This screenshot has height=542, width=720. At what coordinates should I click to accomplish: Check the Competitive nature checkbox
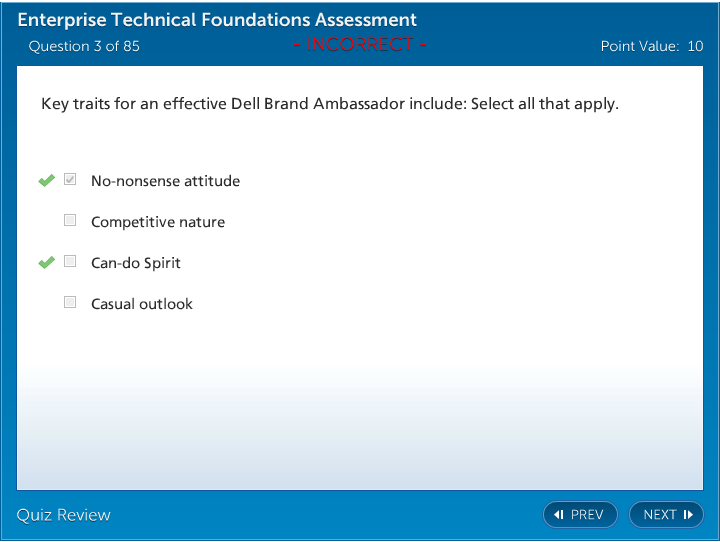coord(70,221)
